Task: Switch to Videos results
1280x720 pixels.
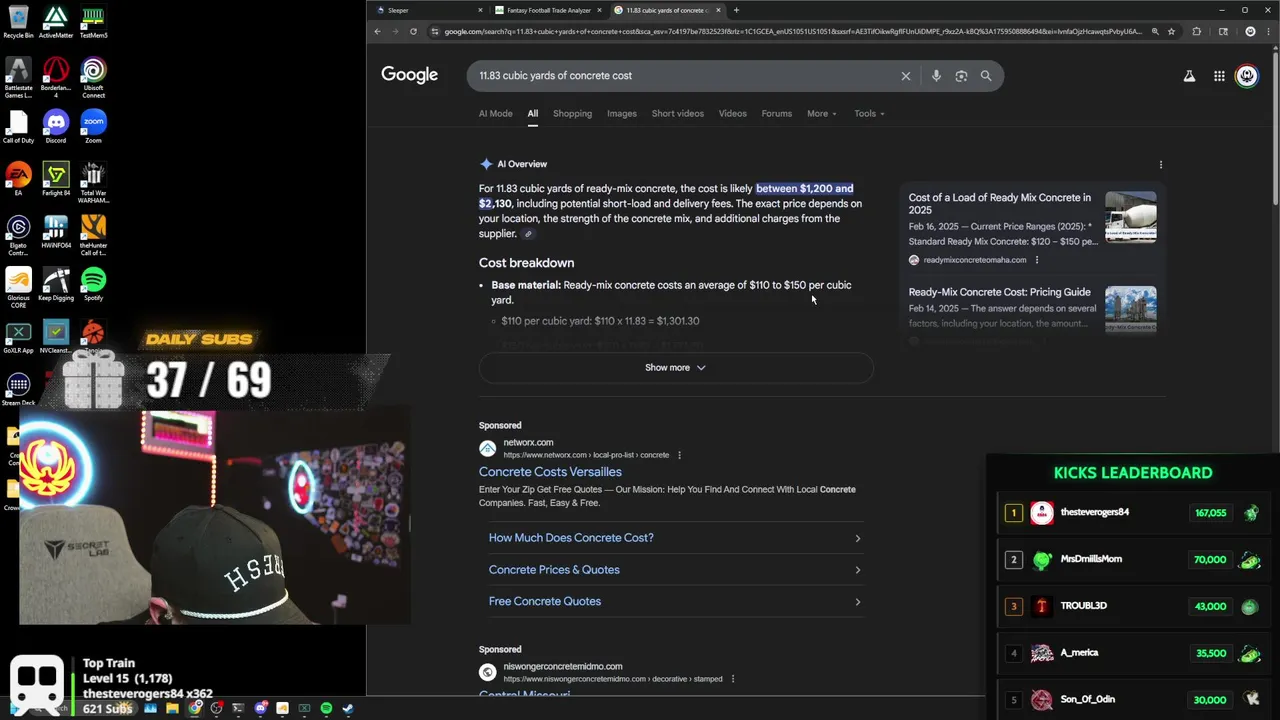Action: click(x=732, y=114)
